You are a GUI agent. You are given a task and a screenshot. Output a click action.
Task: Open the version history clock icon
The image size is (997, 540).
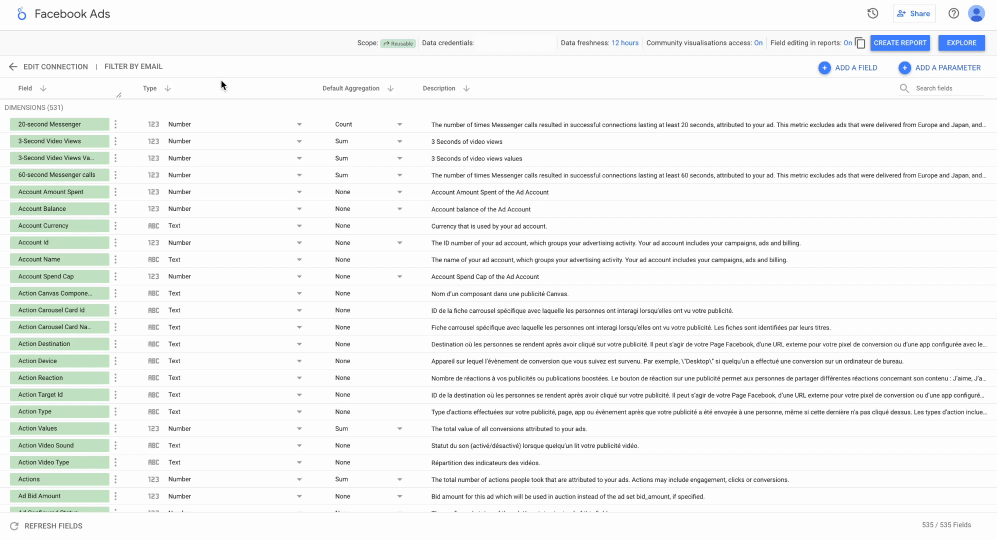click(x=872, y=13)
